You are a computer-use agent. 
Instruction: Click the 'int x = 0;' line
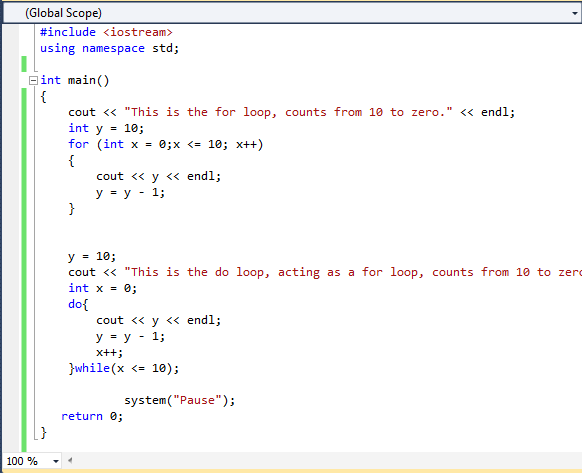102,288
